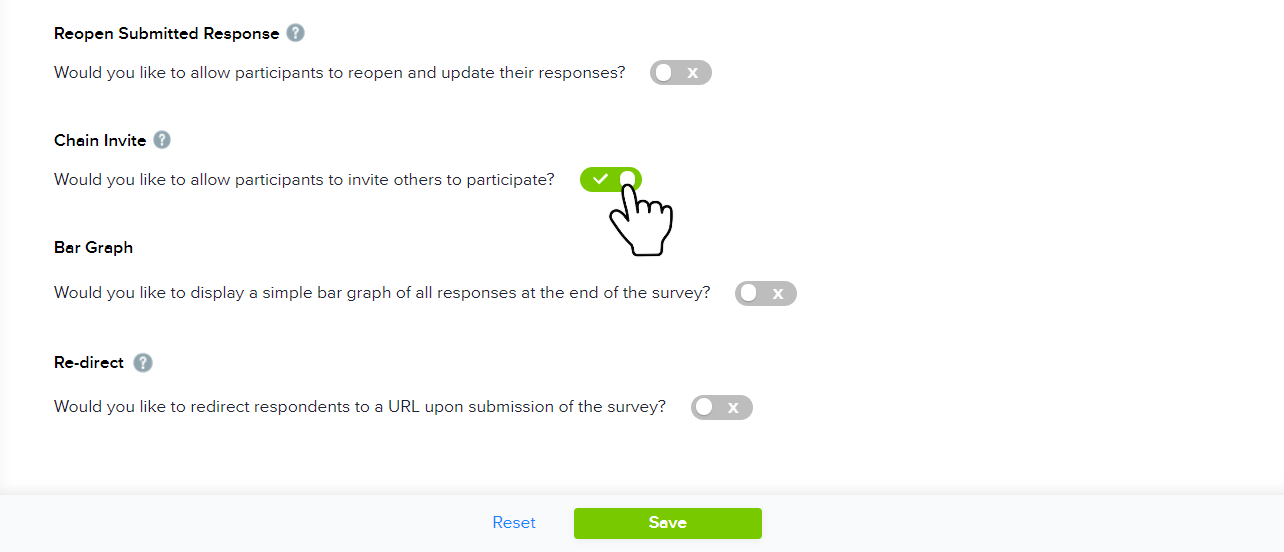
Task: Open the Chain Invite help tooltip icon
Action: click(162, 140)
